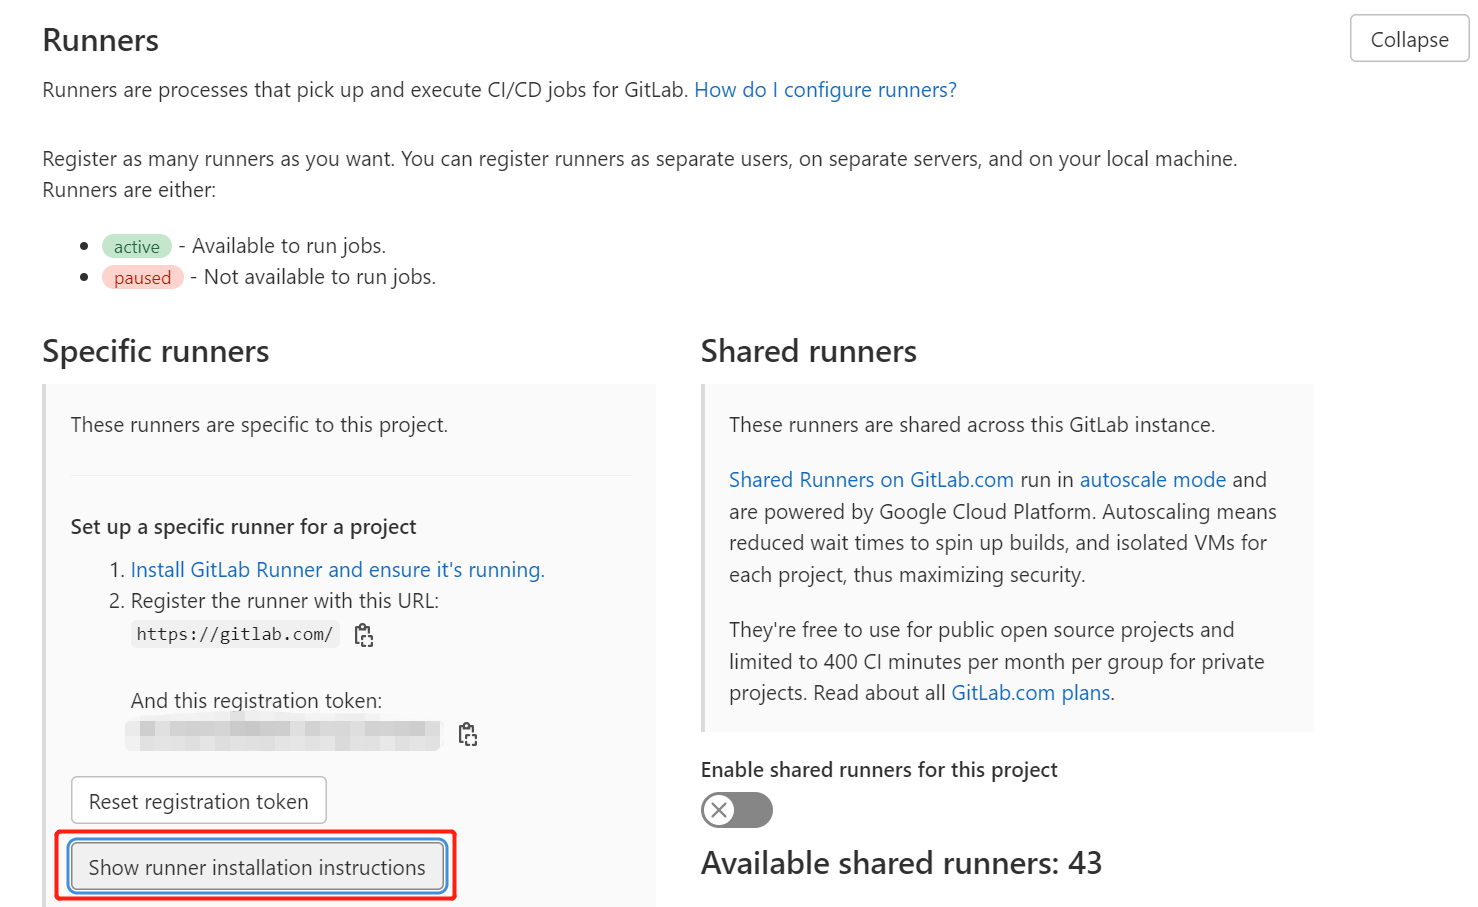Open Shared Runners on GitLab.com link
Image resolution: width=1478 pixels, height=907 pixels.
point(871,480)
